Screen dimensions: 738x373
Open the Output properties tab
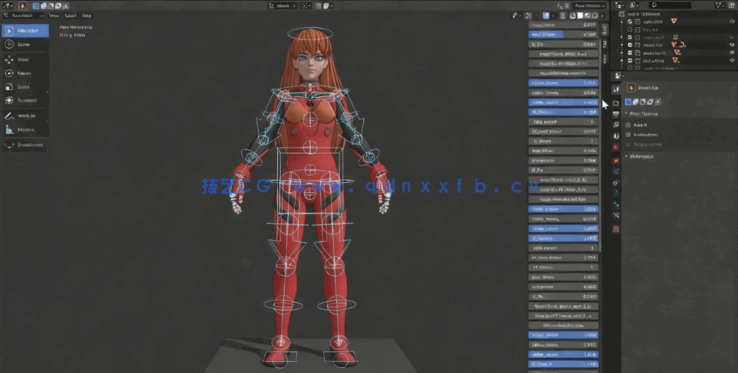[616, 114]
